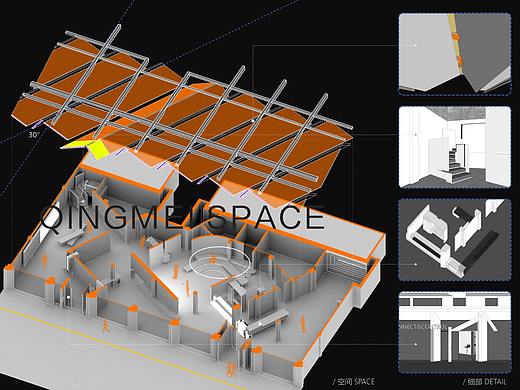Image resolution: width=520 pixels, height=390 pixels.
Task: Open the staircase interior render thumbnail
Action: tap(455, 147)
